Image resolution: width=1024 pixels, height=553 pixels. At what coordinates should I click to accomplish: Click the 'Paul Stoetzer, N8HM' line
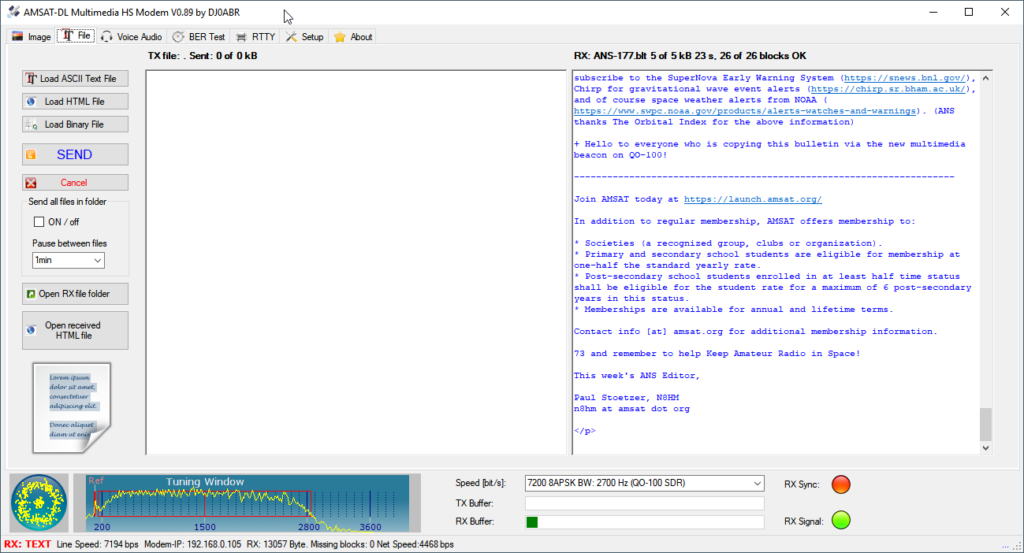[x=626, y=398]
